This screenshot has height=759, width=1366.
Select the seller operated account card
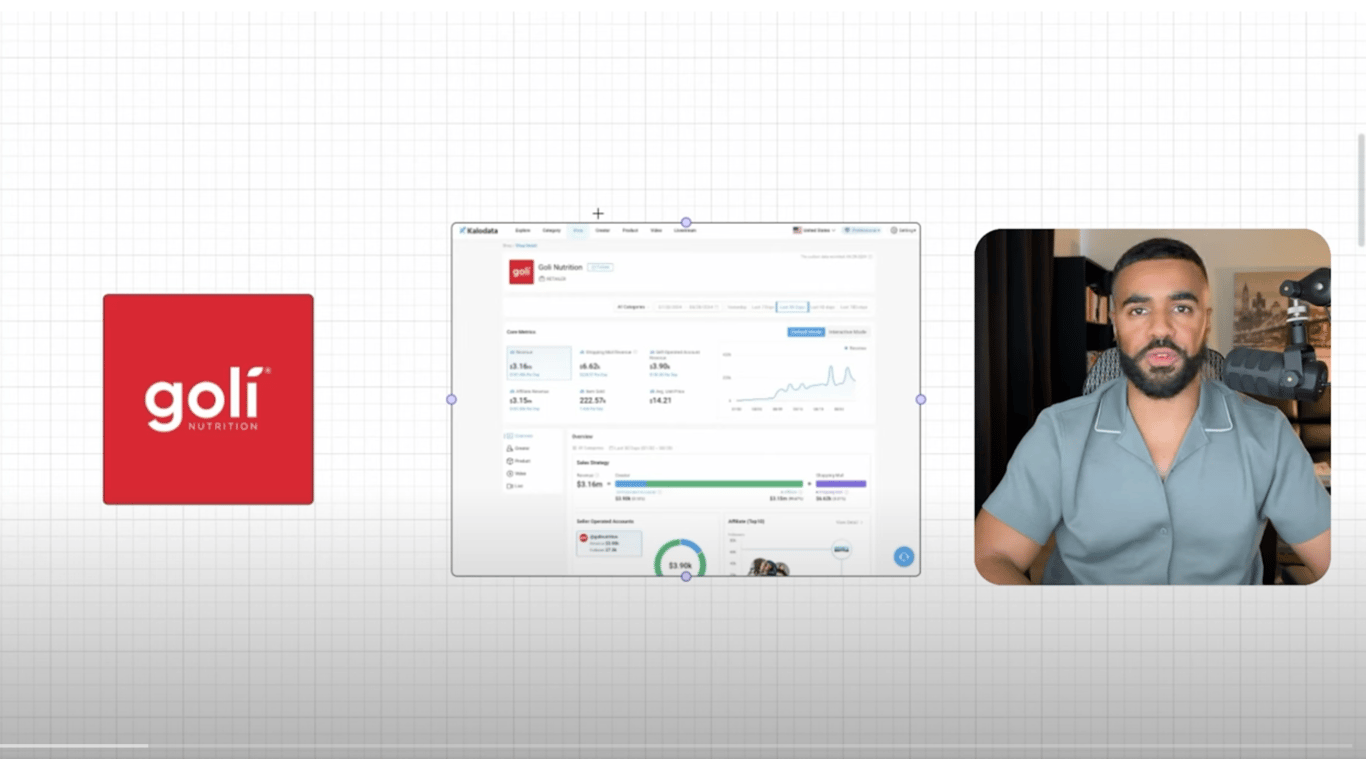coord(609,543)
